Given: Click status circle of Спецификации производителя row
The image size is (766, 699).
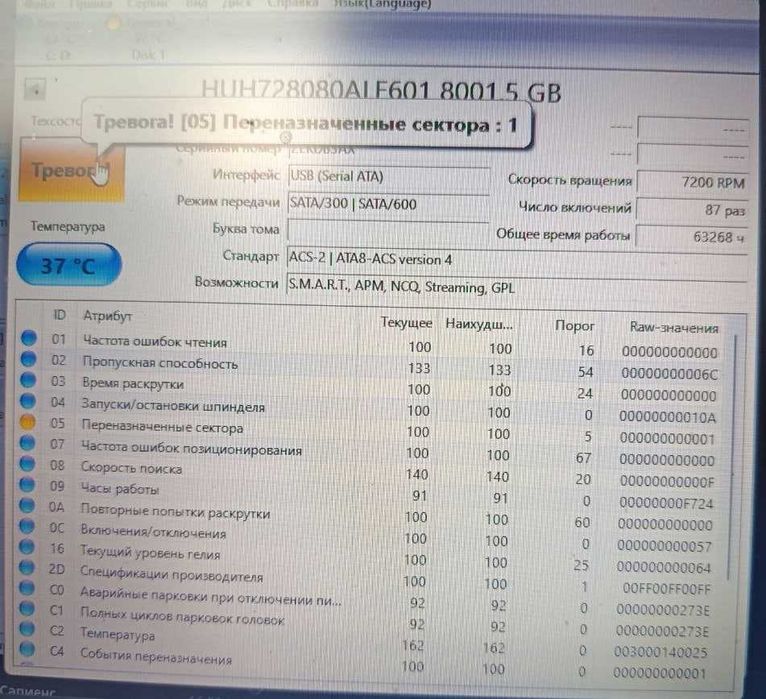Looking at the screenshot, I should click(26, 567).
